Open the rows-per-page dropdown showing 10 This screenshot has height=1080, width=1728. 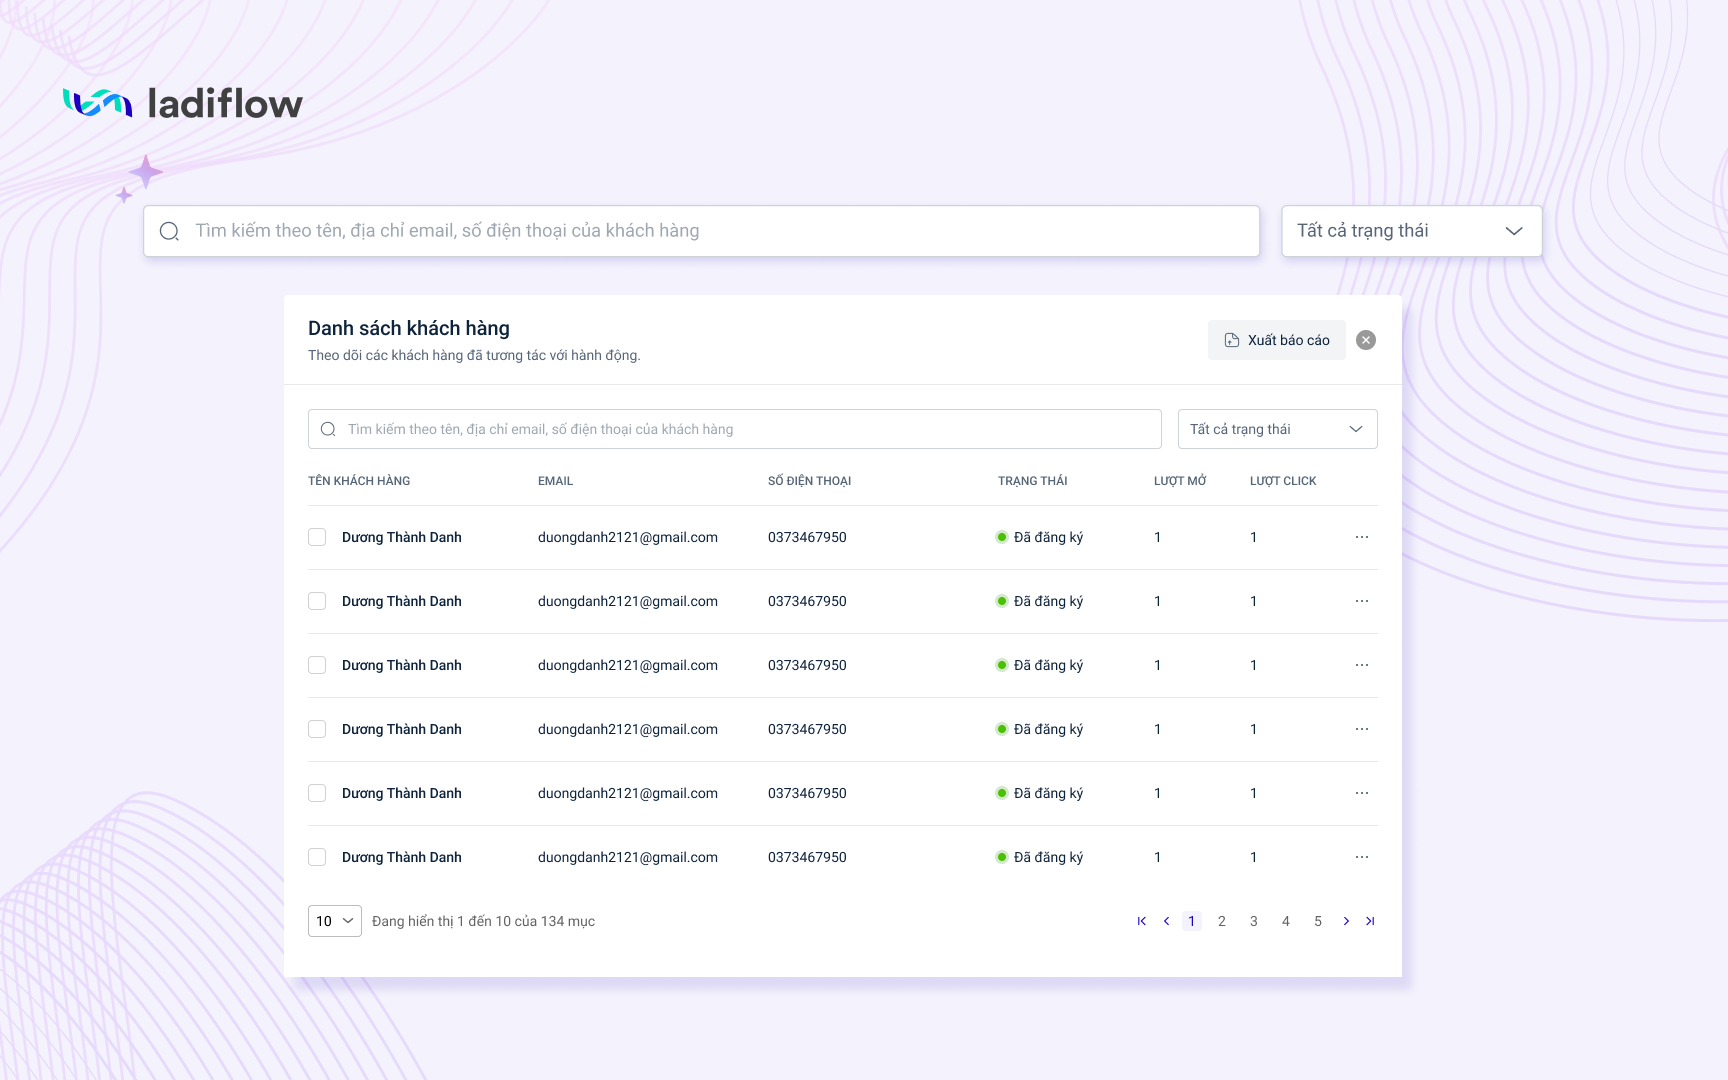(x=334, y=921)
